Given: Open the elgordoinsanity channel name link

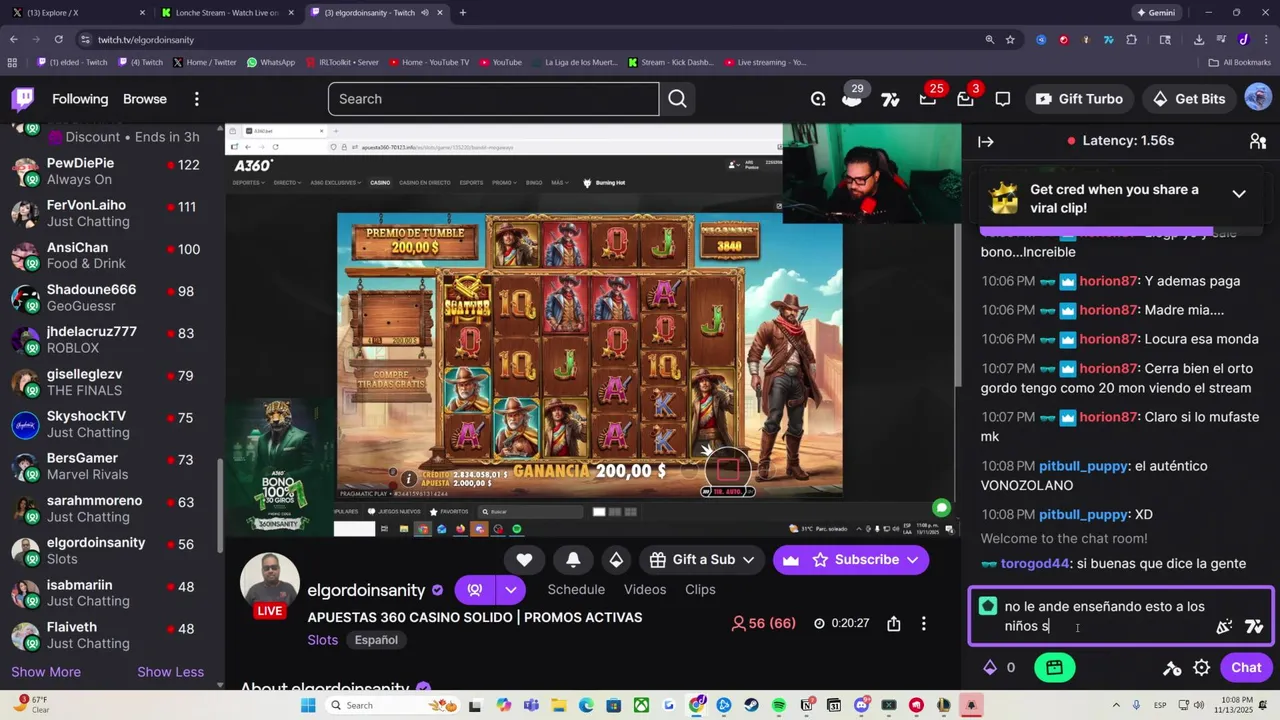Looking at the screenshot, I should [x=366, y=590].
